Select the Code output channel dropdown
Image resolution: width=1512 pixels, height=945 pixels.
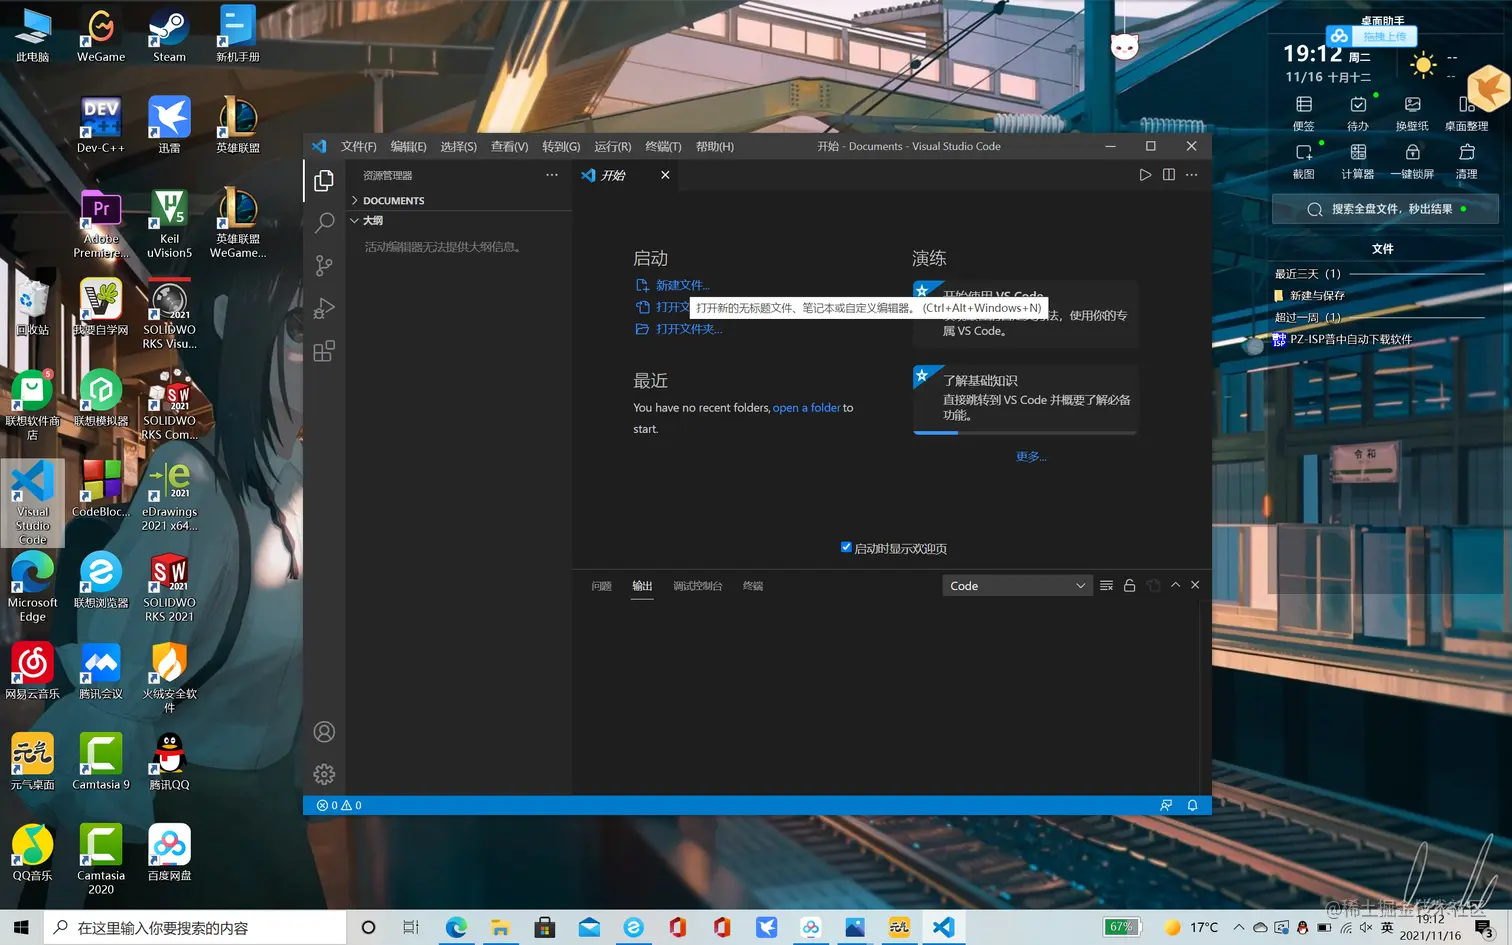(1016, 586)
